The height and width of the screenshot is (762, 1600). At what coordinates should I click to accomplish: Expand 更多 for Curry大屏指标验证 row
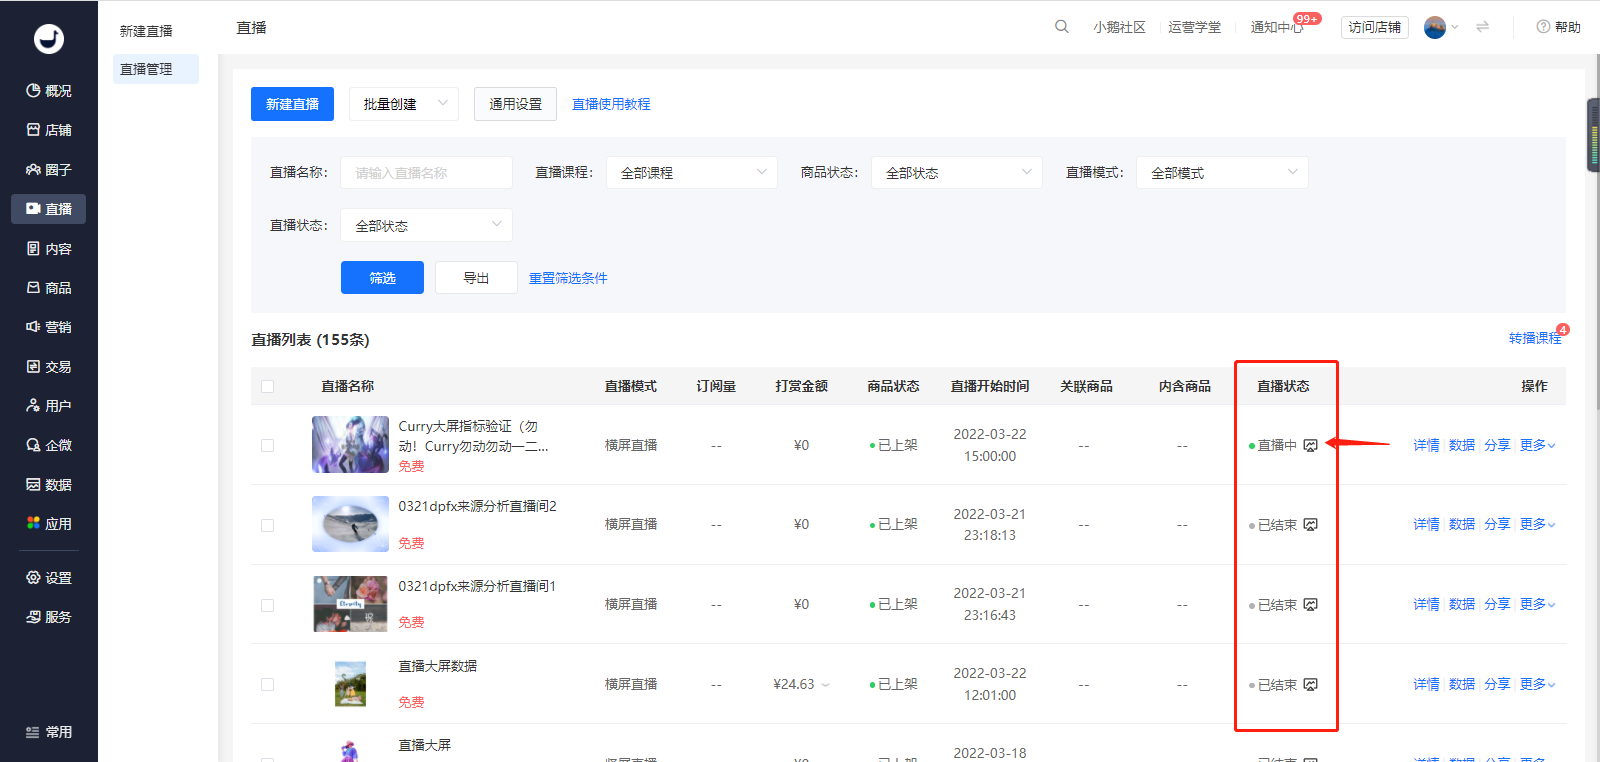click(x=1537, y=445)
